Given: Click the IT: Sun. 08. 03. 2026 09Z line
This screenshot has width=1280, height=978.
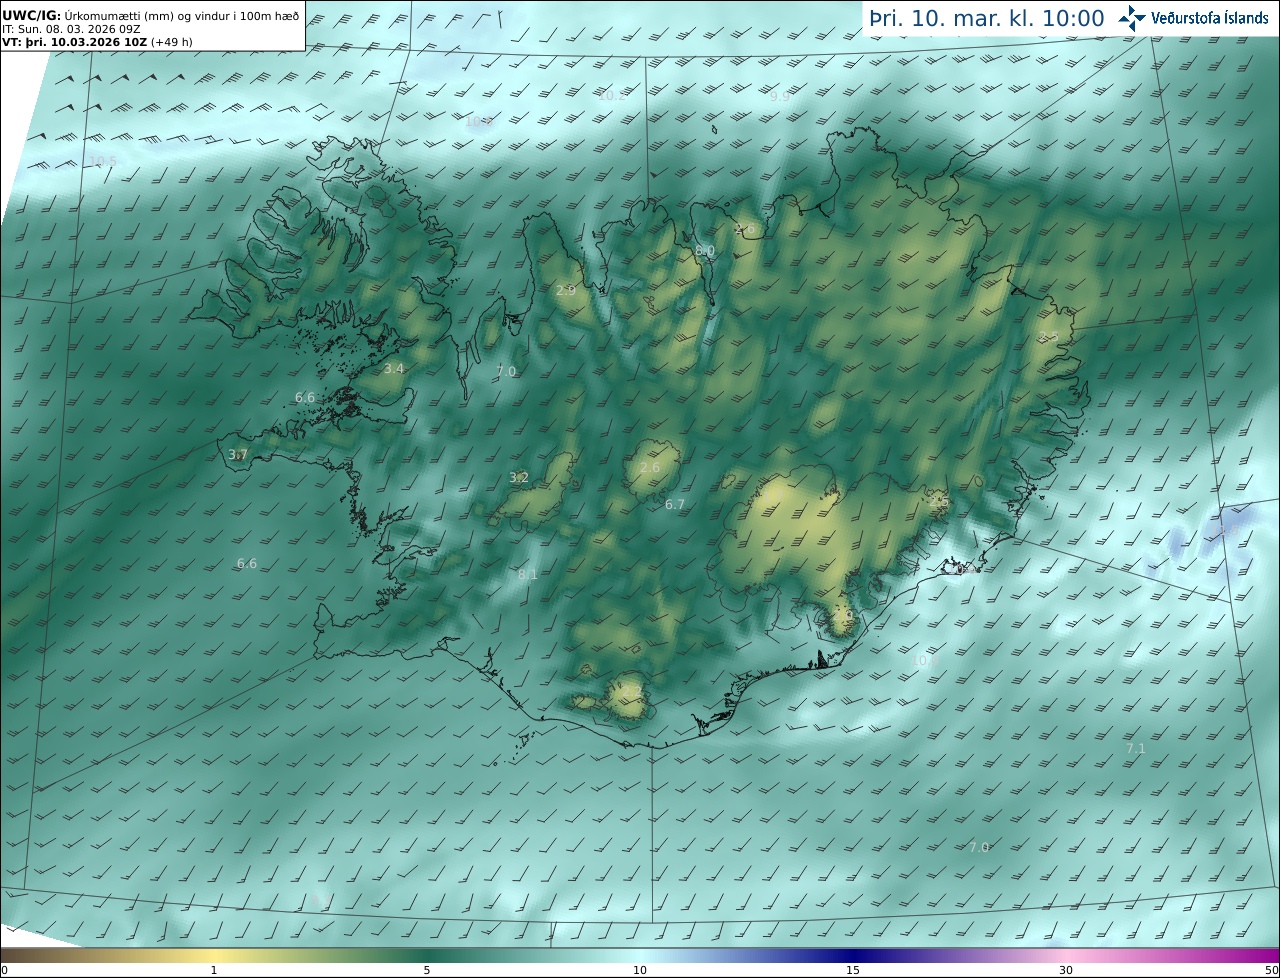Looking at the screenshot, I should (x=71, y=30).
